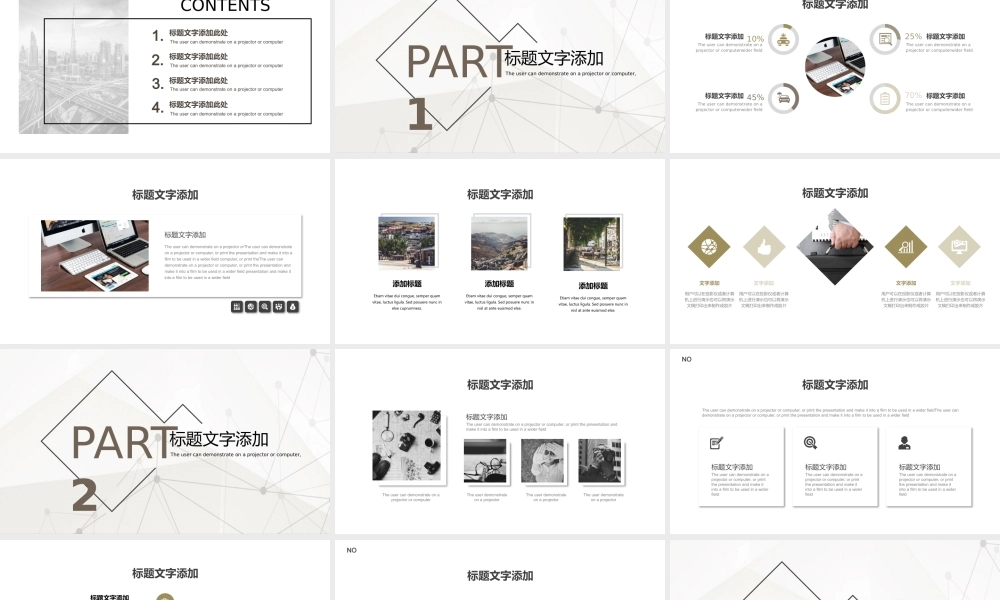Click the pen-and-paper icon in the first card
This screenshot has width=1000, height=600.
716,441
